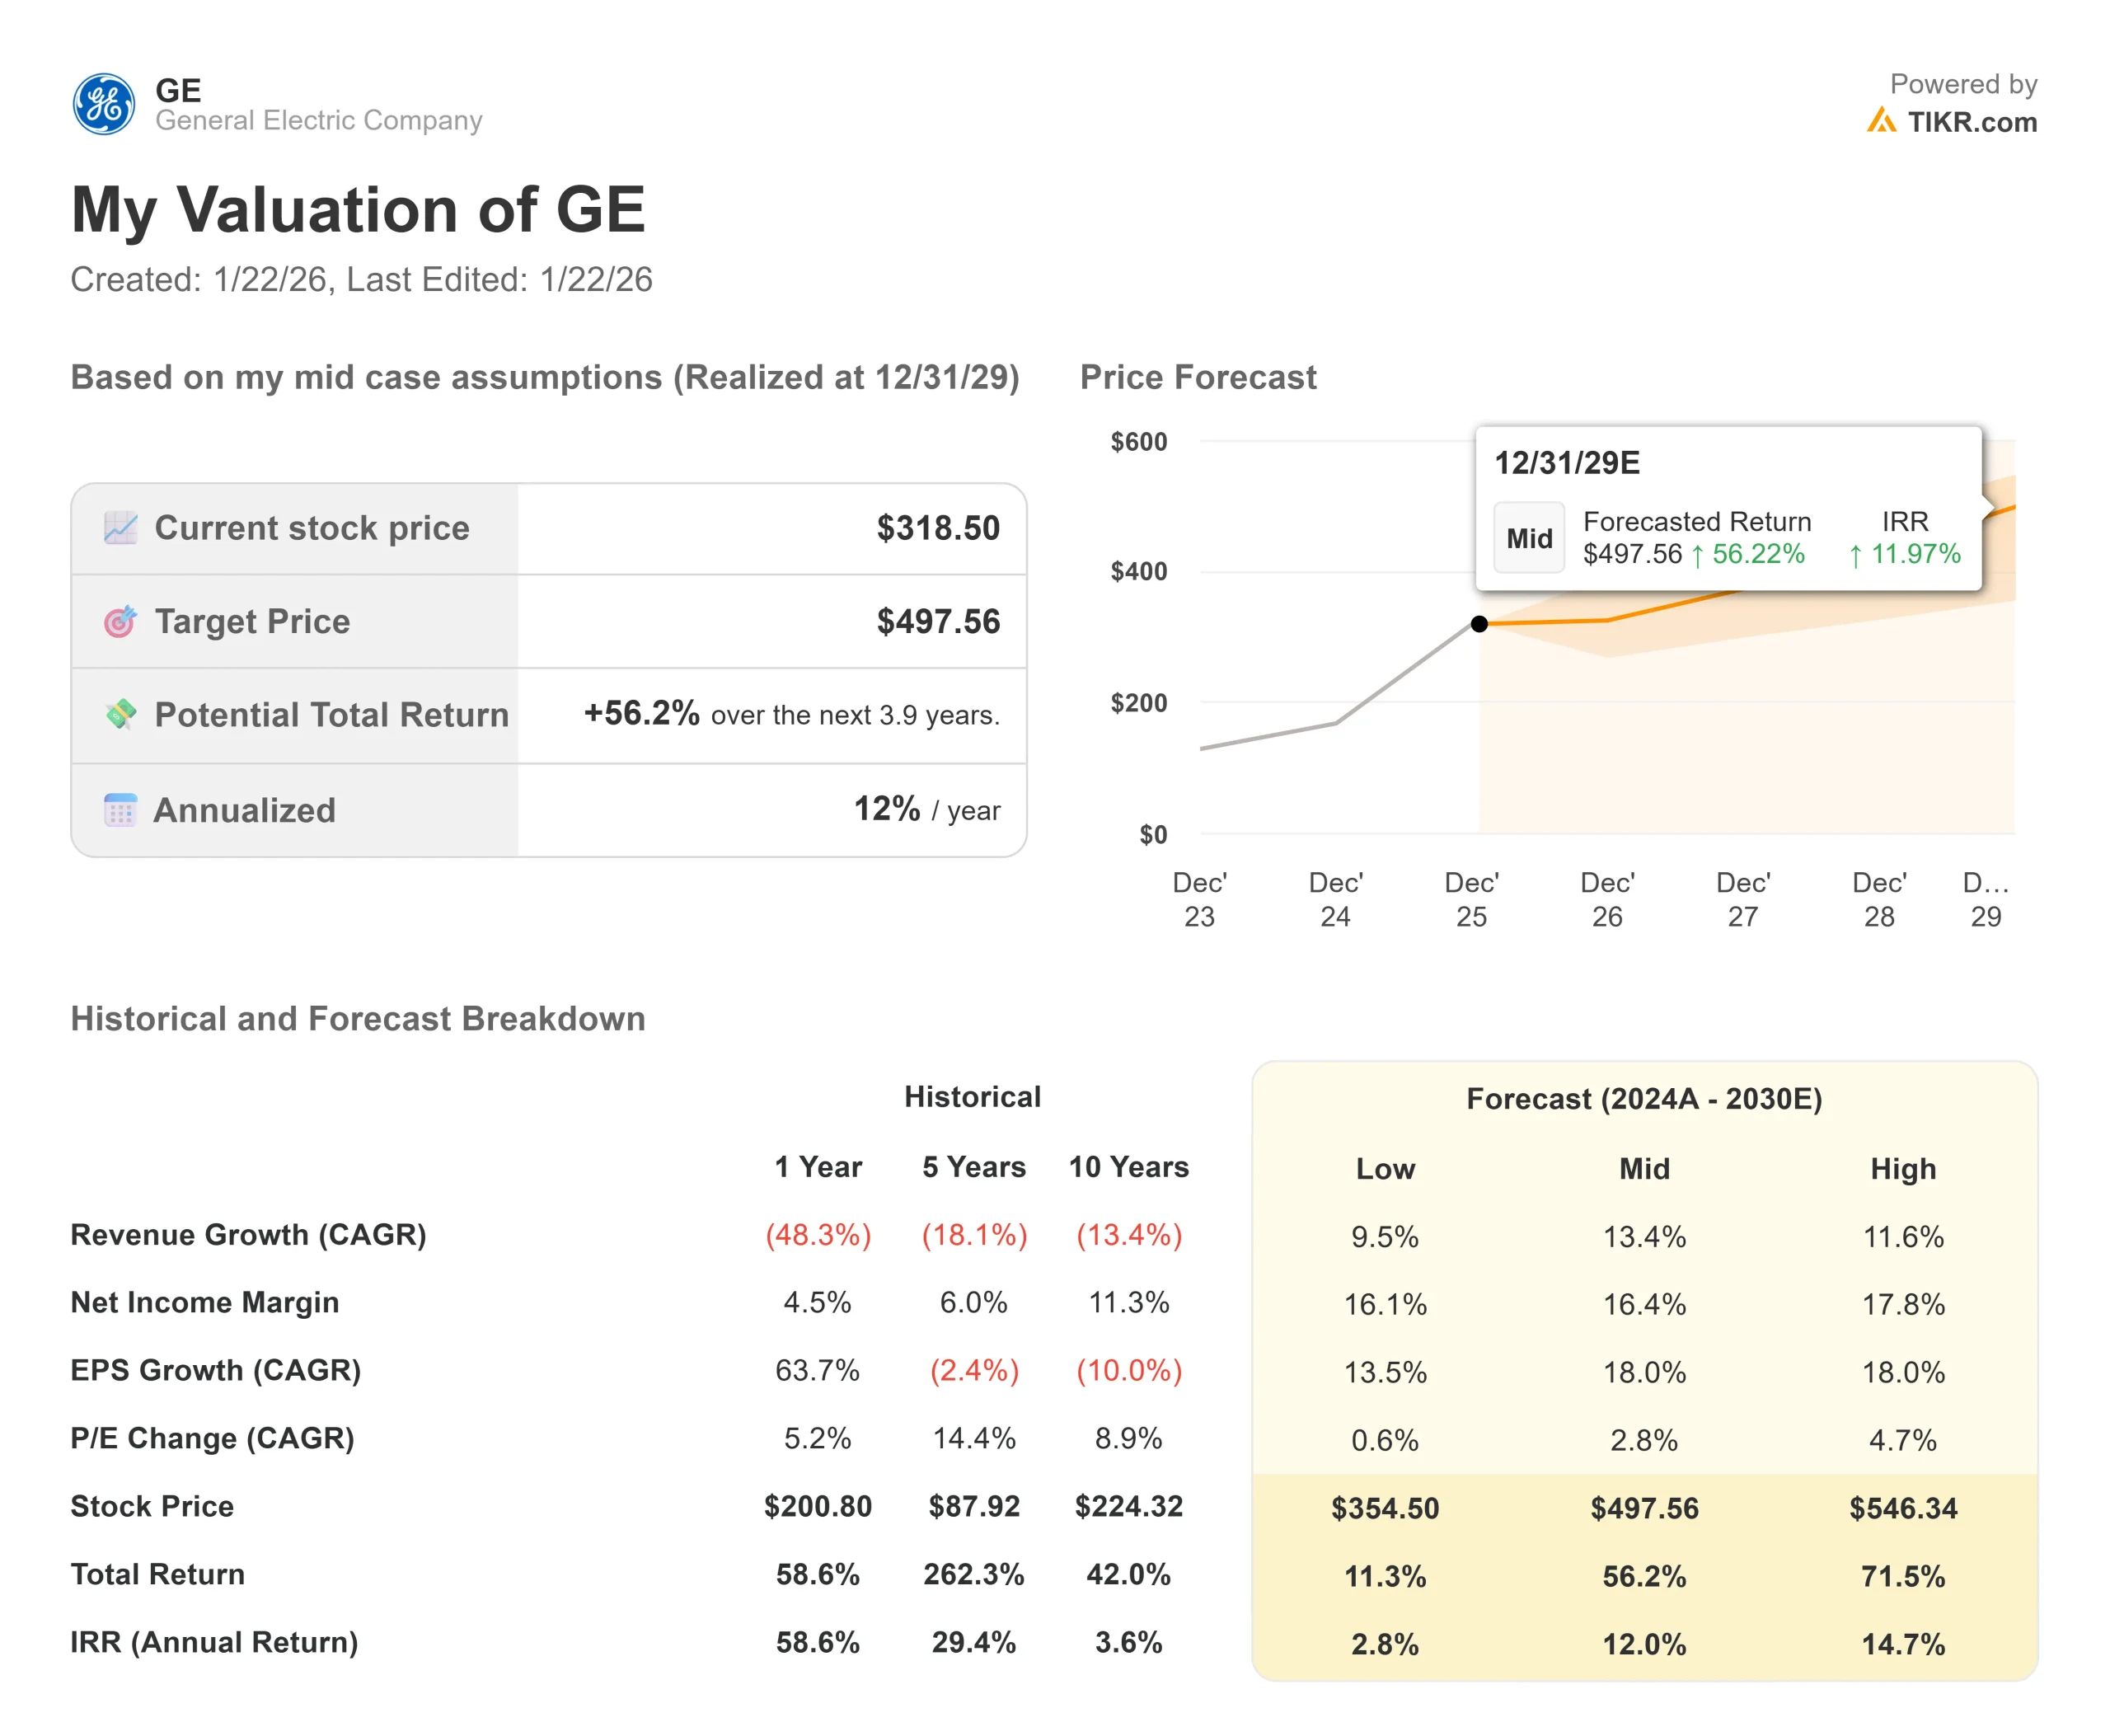Click the calendar icon beside Annualized
The height and width of the screenshot is (1736, 2110).
tap(121, 810)
